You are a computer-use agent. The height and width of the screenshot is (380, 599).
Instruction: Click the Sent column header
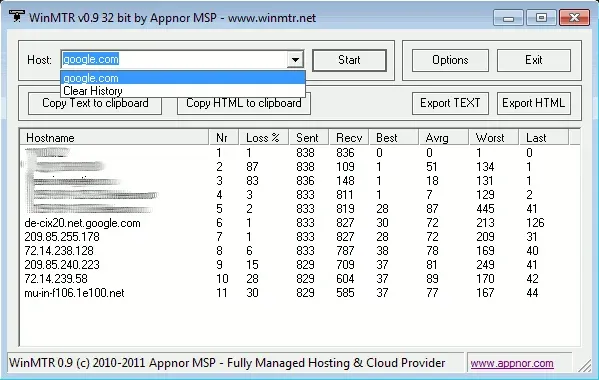pos(309,137)
